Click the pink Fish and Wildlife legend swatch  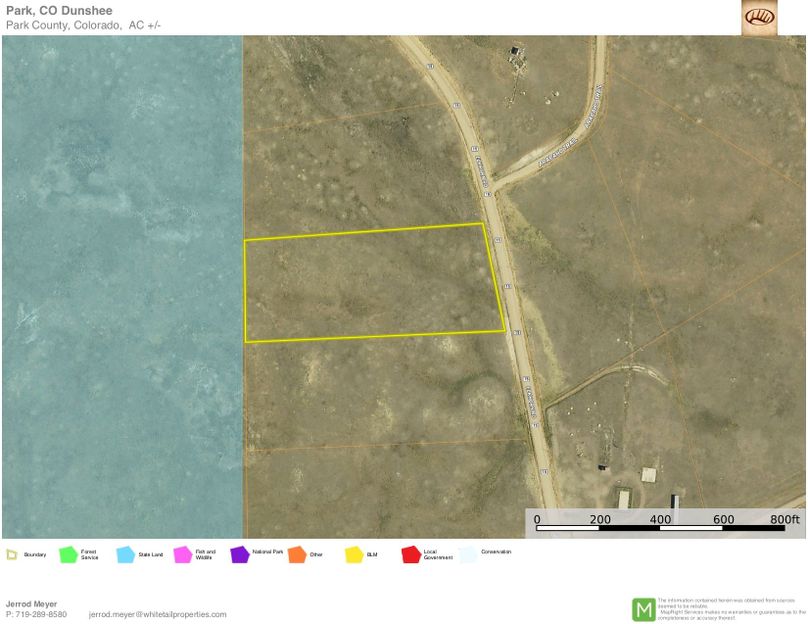click(x=183, y=554)
